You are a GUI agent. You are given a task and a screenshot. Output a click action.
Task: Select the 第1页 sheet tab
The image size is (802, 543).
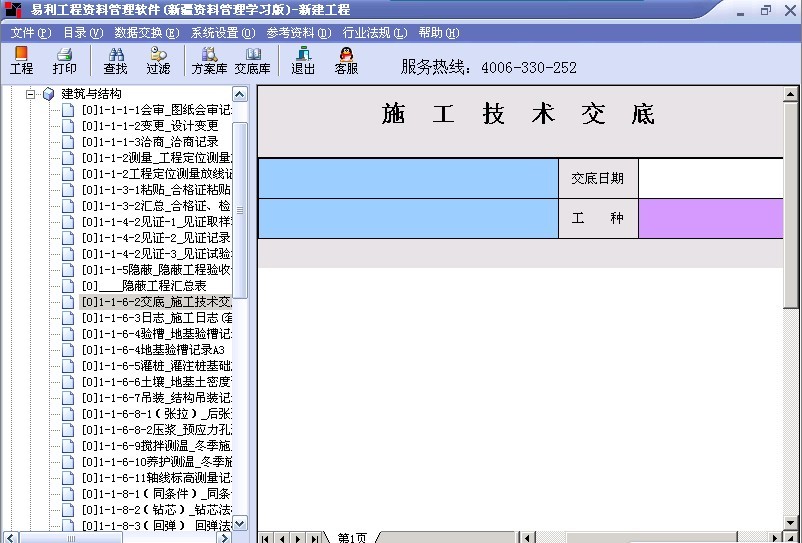352,538
